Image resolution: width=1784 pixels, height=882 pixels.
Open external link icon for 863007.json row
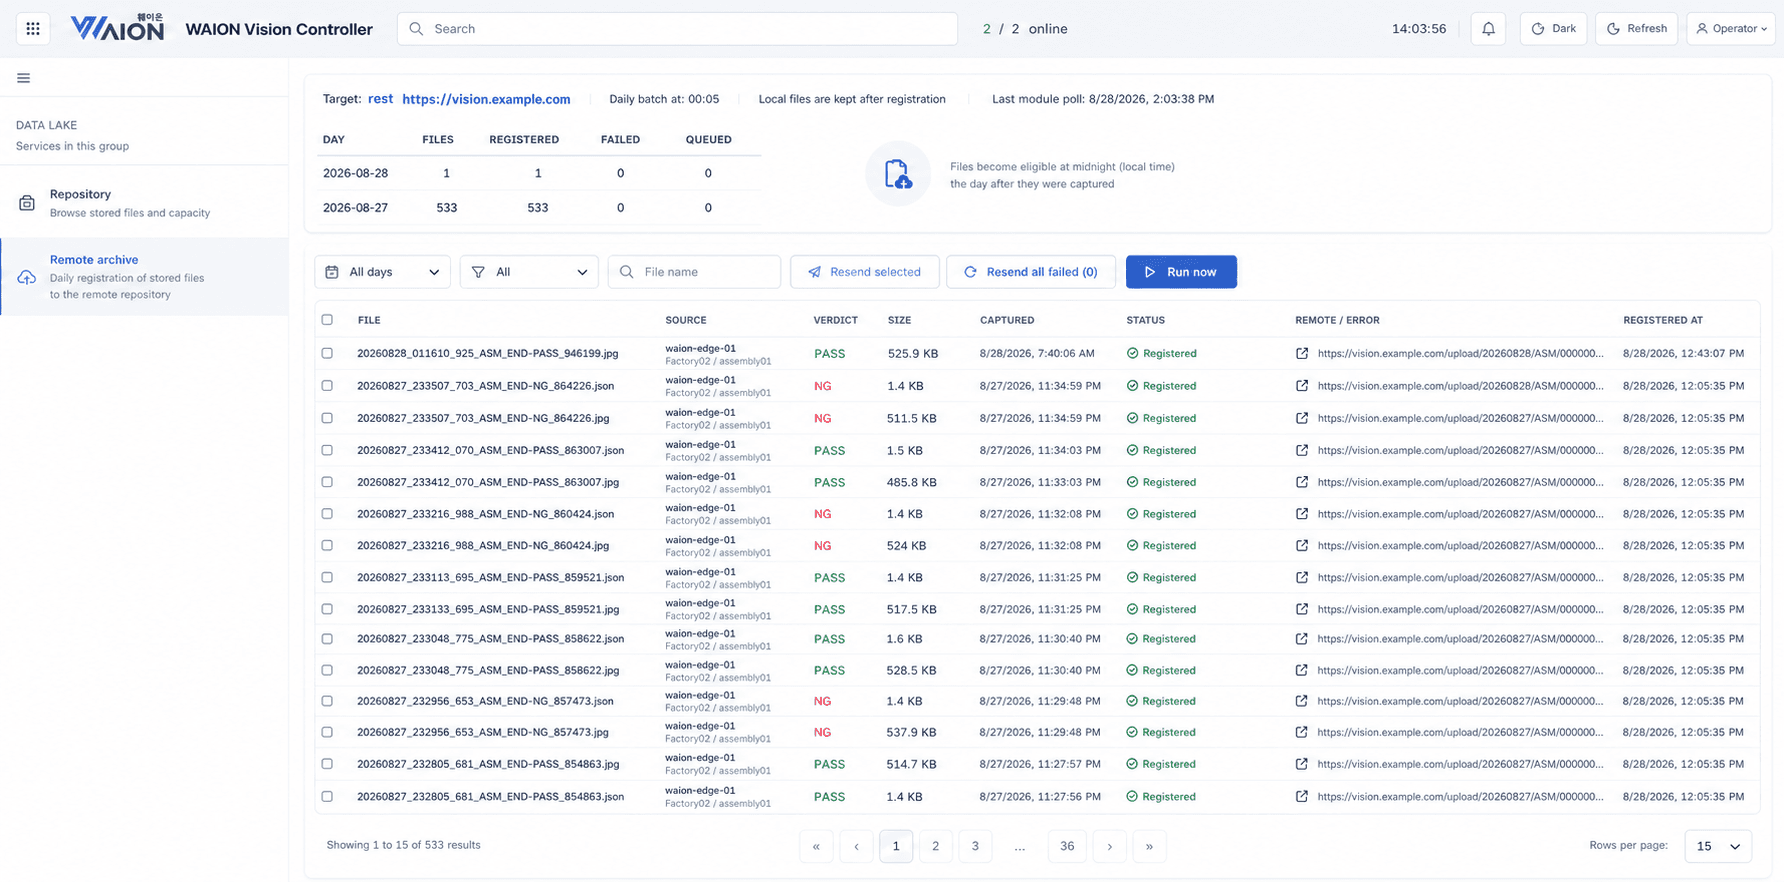[1302, 450]
